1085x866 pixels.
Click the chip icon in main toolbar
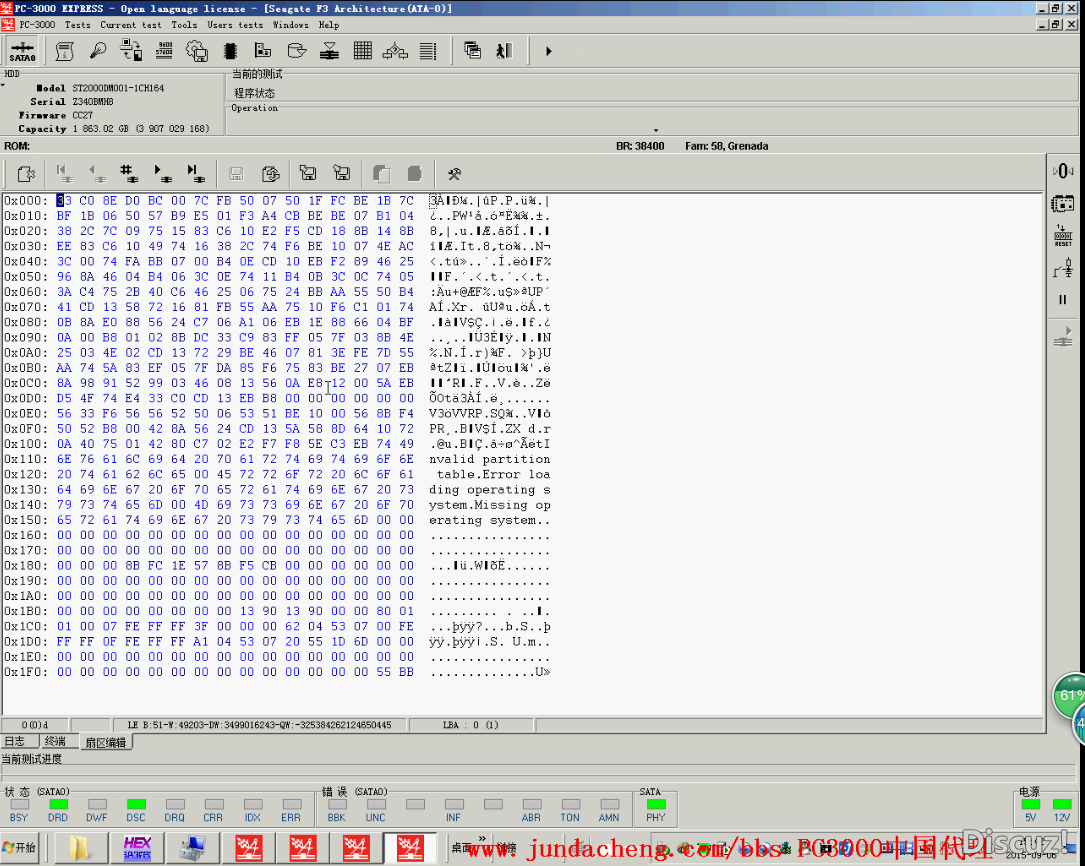click(x=230, y=50)
